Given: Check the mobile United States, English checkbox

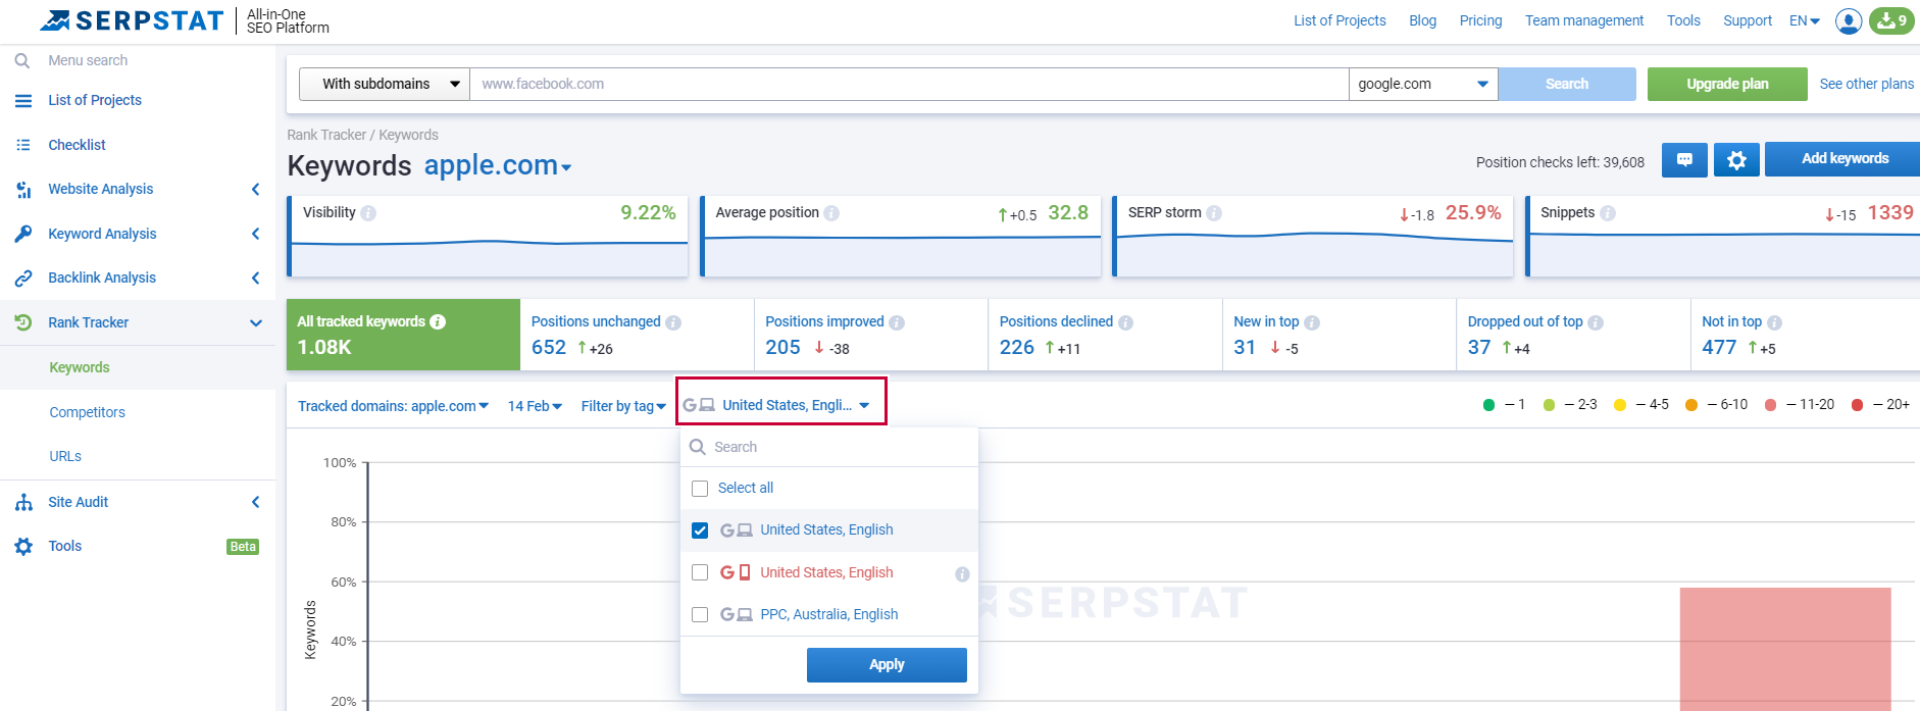Looking at the screenshot, I should tap(700, 572).
